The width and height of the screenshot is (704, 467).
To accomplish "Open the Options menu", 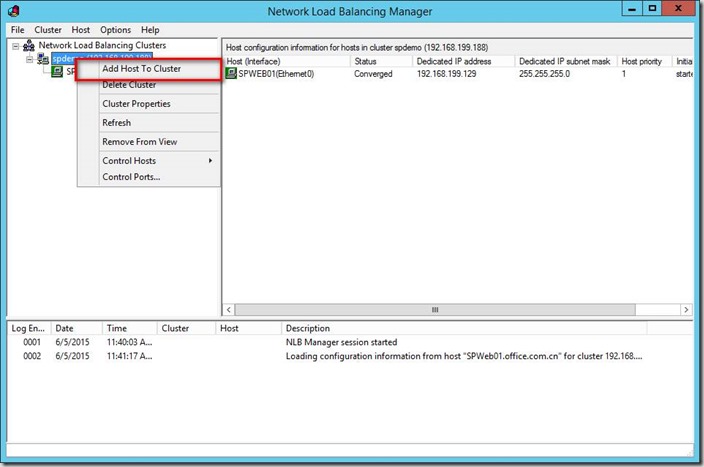I will click(x=115, y=30).
